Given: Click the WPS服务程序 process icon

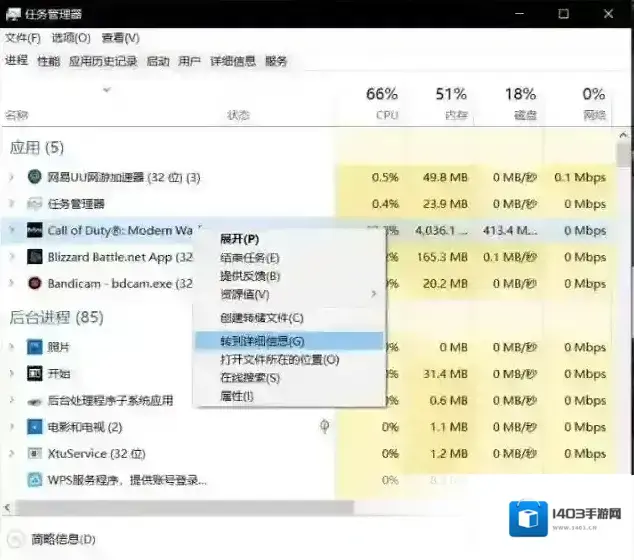Looking at the screenshot, I should (x=34, y=480).
